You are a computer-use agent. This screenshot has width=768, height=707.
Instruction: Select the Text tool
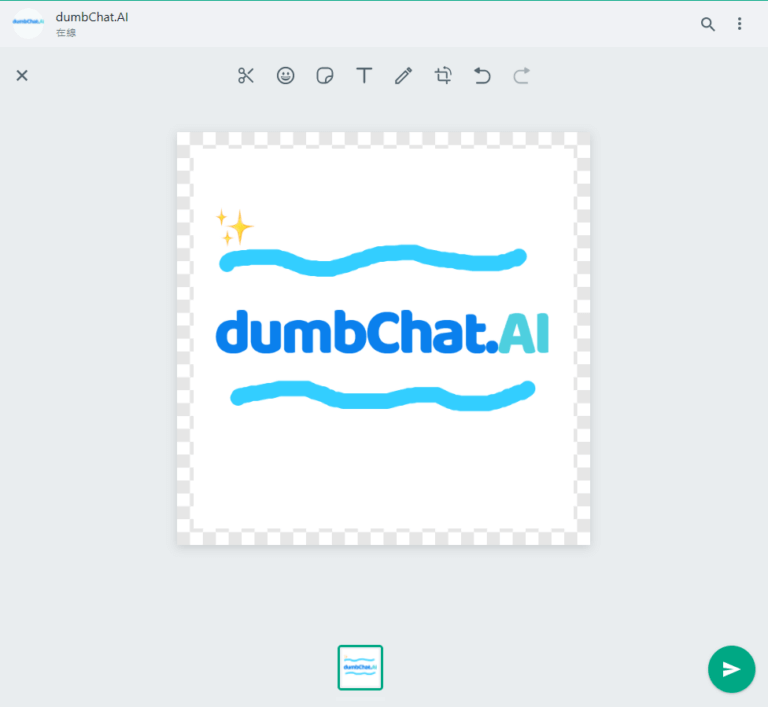[x=364, y=76]
